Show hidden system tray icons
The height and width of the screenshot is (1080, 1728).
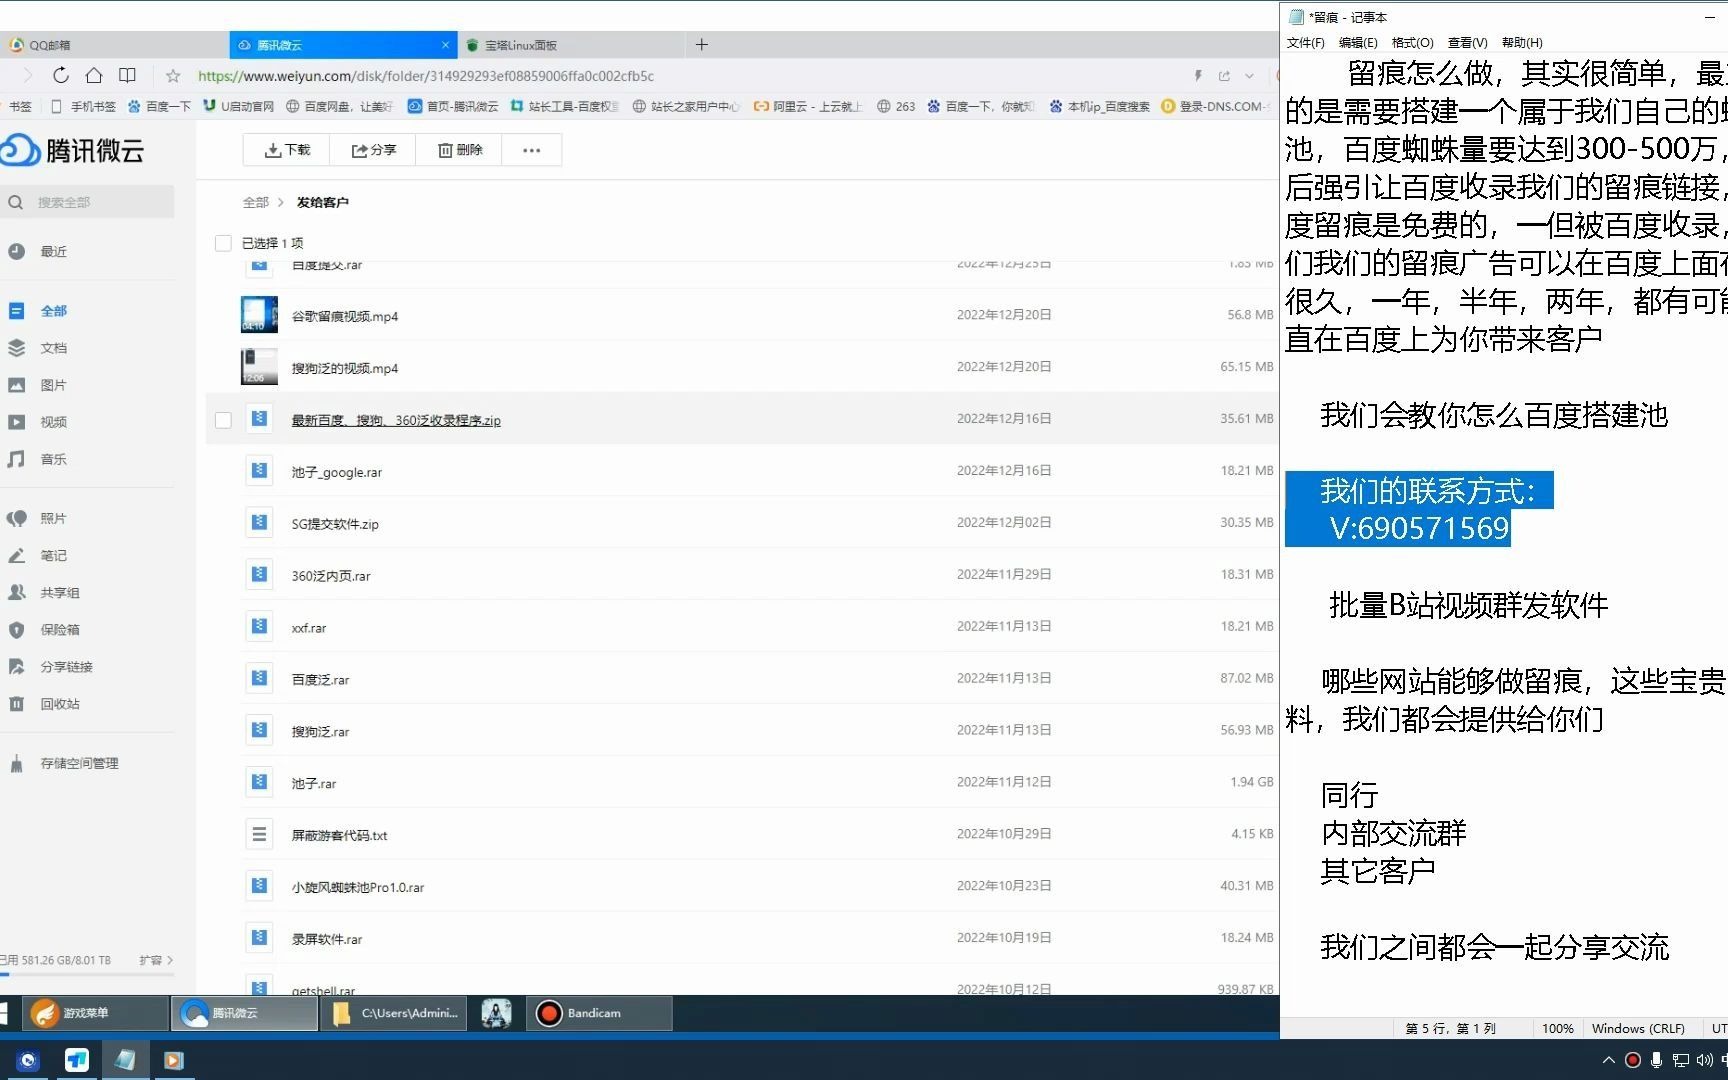coord(1608,1060)
